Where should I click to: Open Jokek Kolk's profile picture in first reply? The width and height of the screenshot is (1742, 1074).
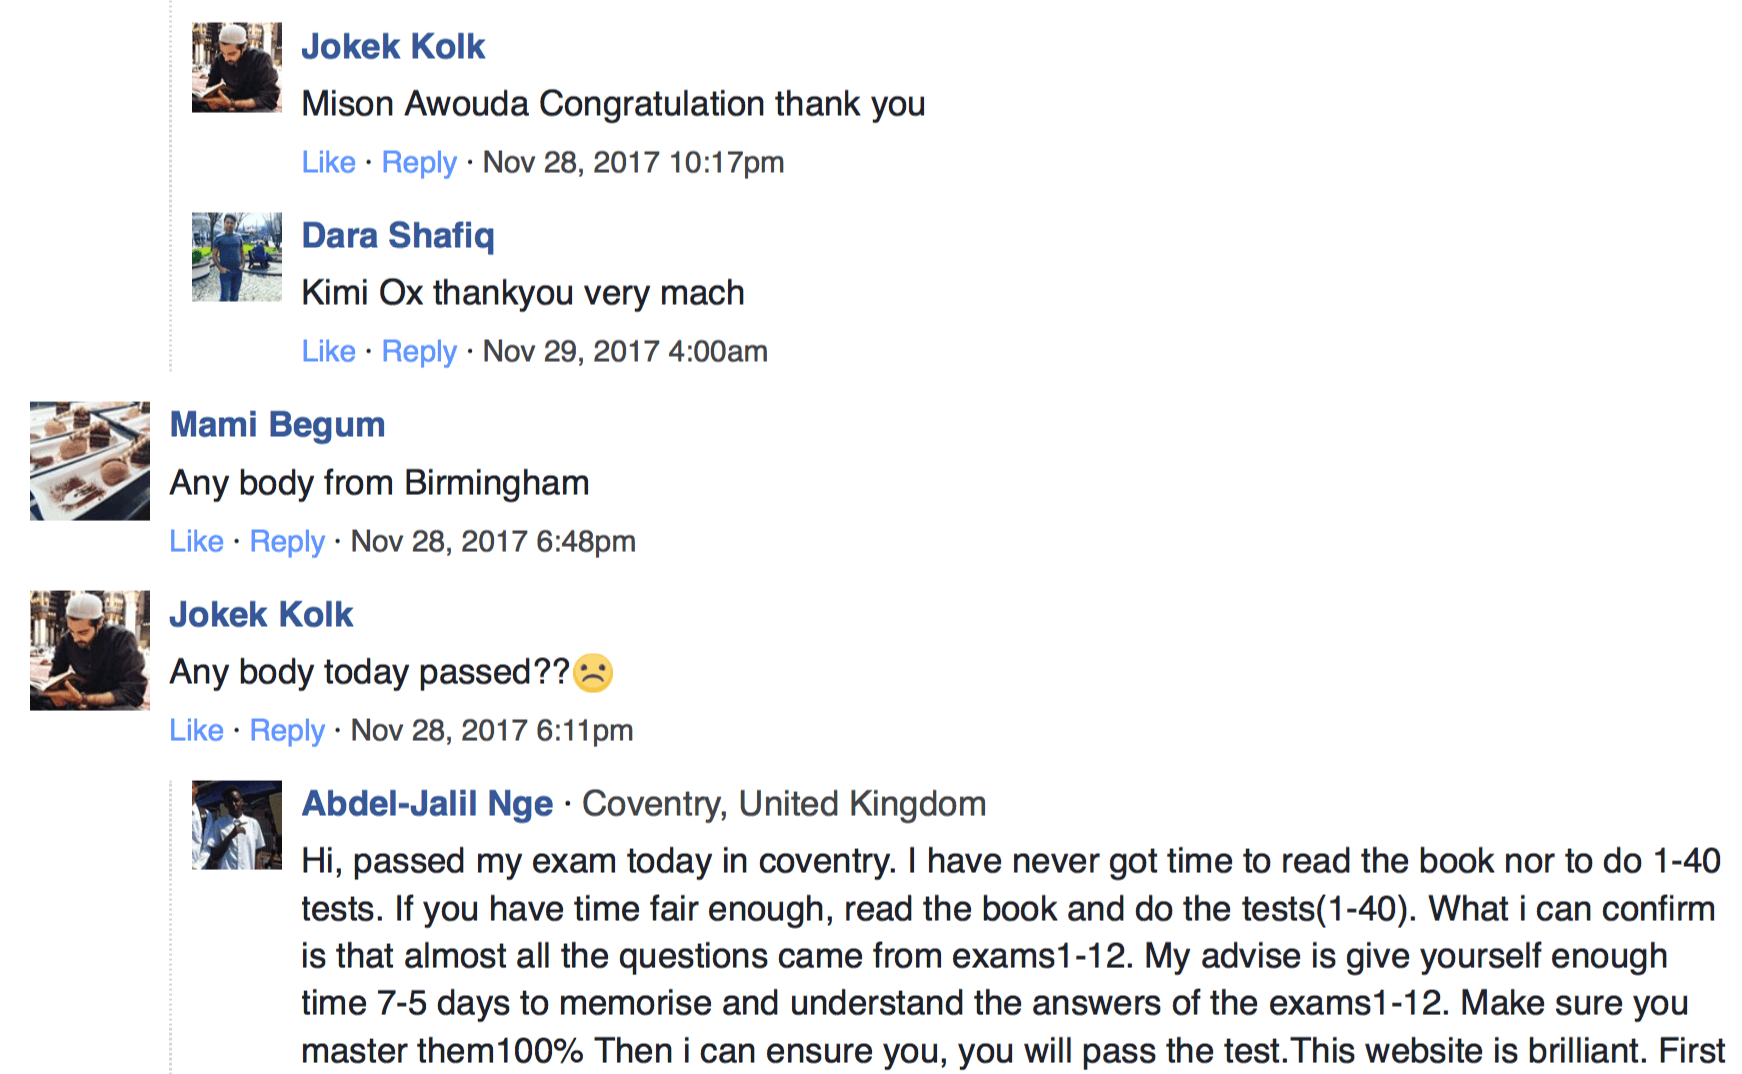pos(237,67)
